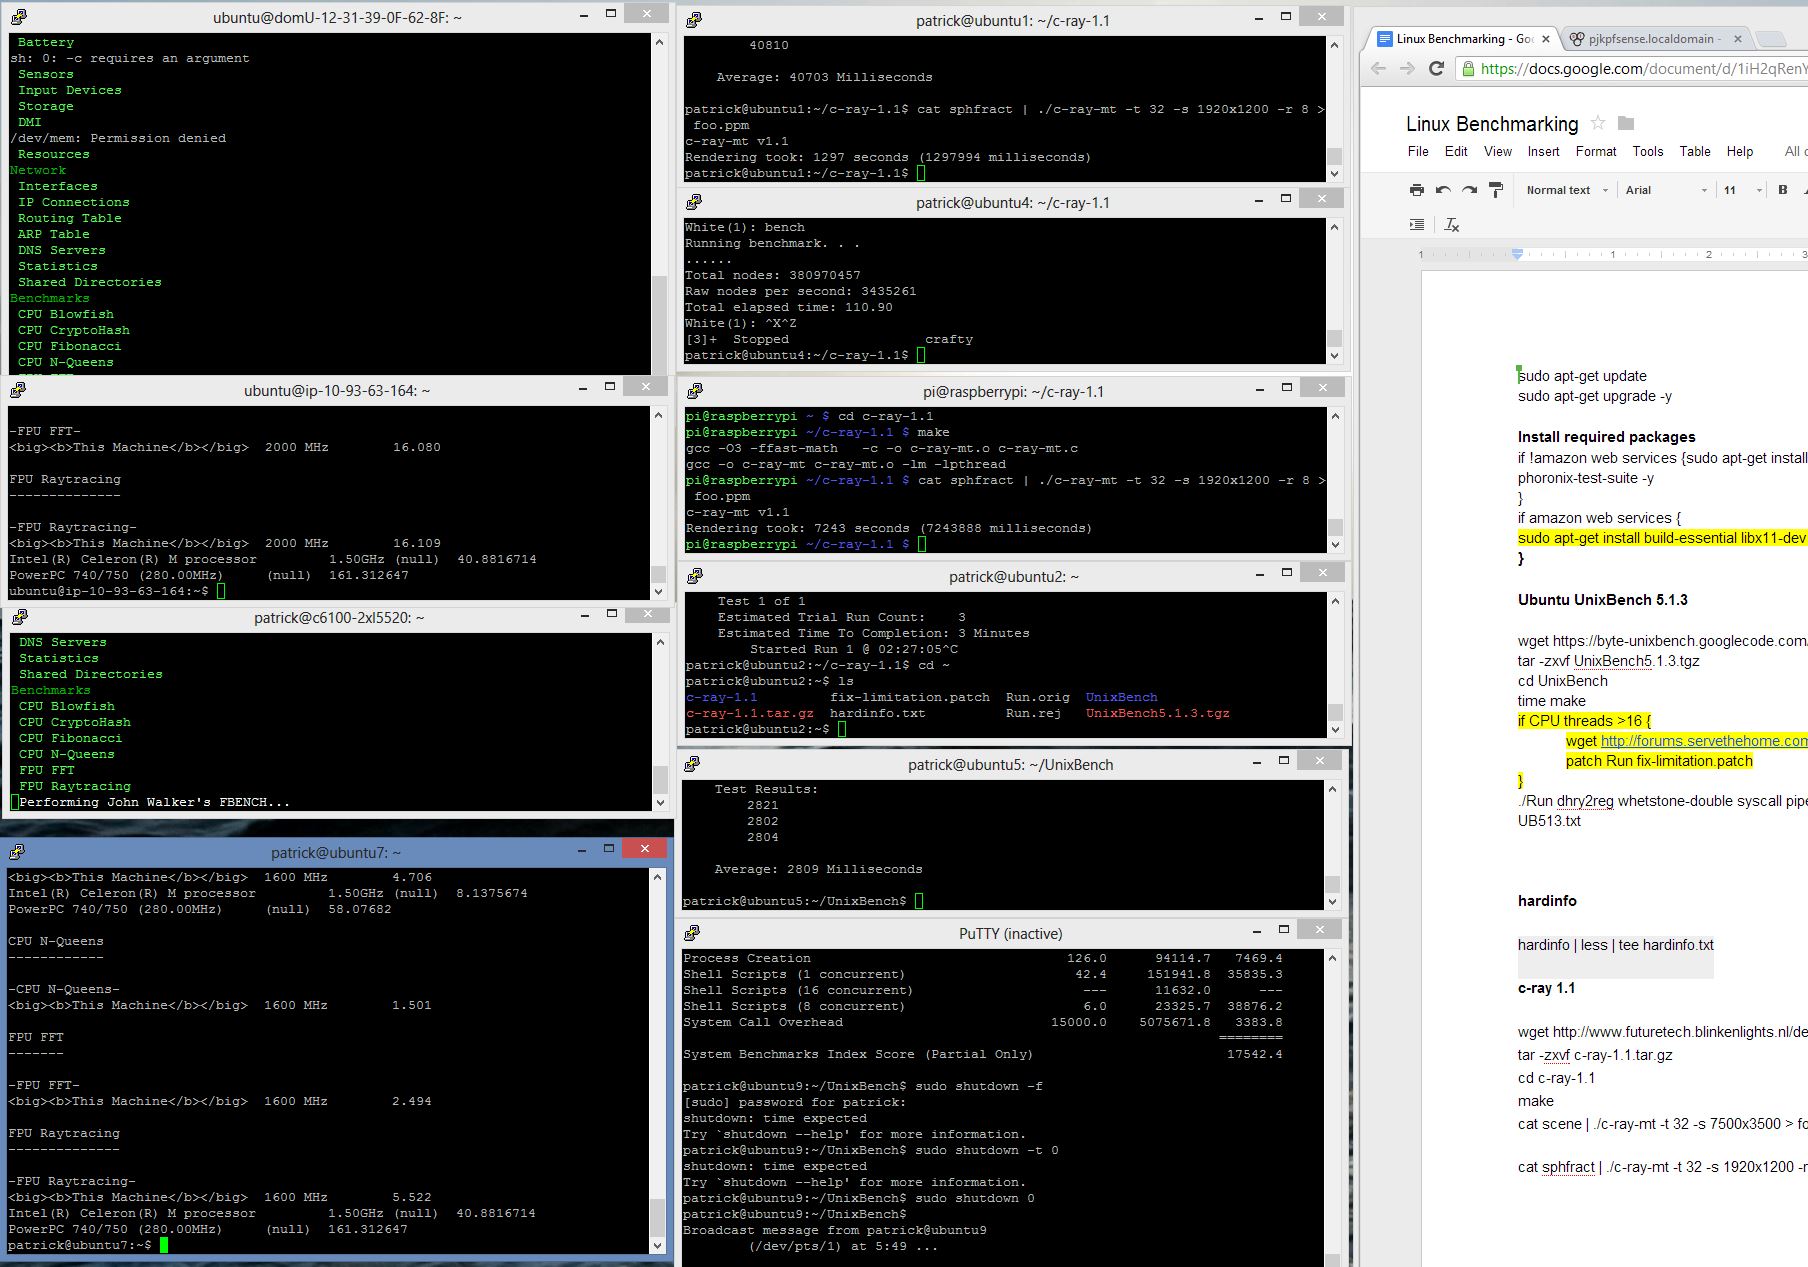Expand the font size 11 dropdown
The width and height of the screenshot is (1808, 1267).
[1741, 190]
